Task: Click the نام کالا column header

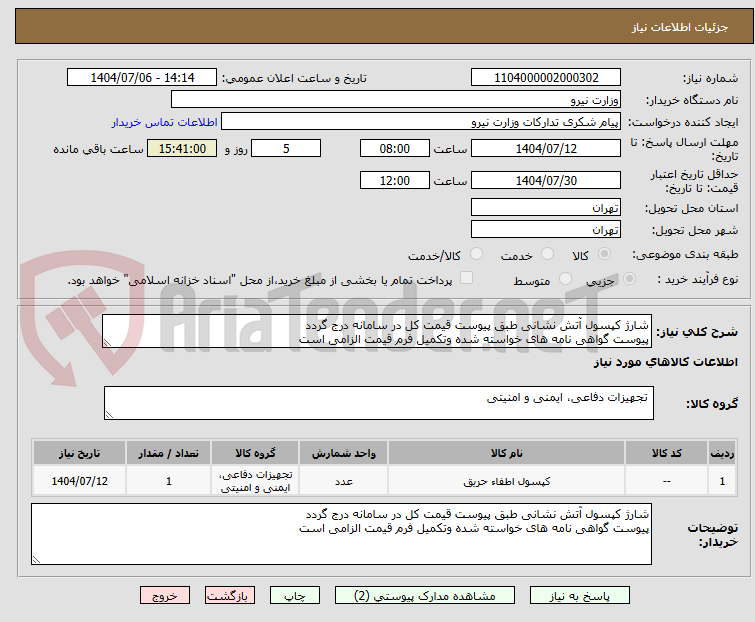Action: tap(507, 453)
